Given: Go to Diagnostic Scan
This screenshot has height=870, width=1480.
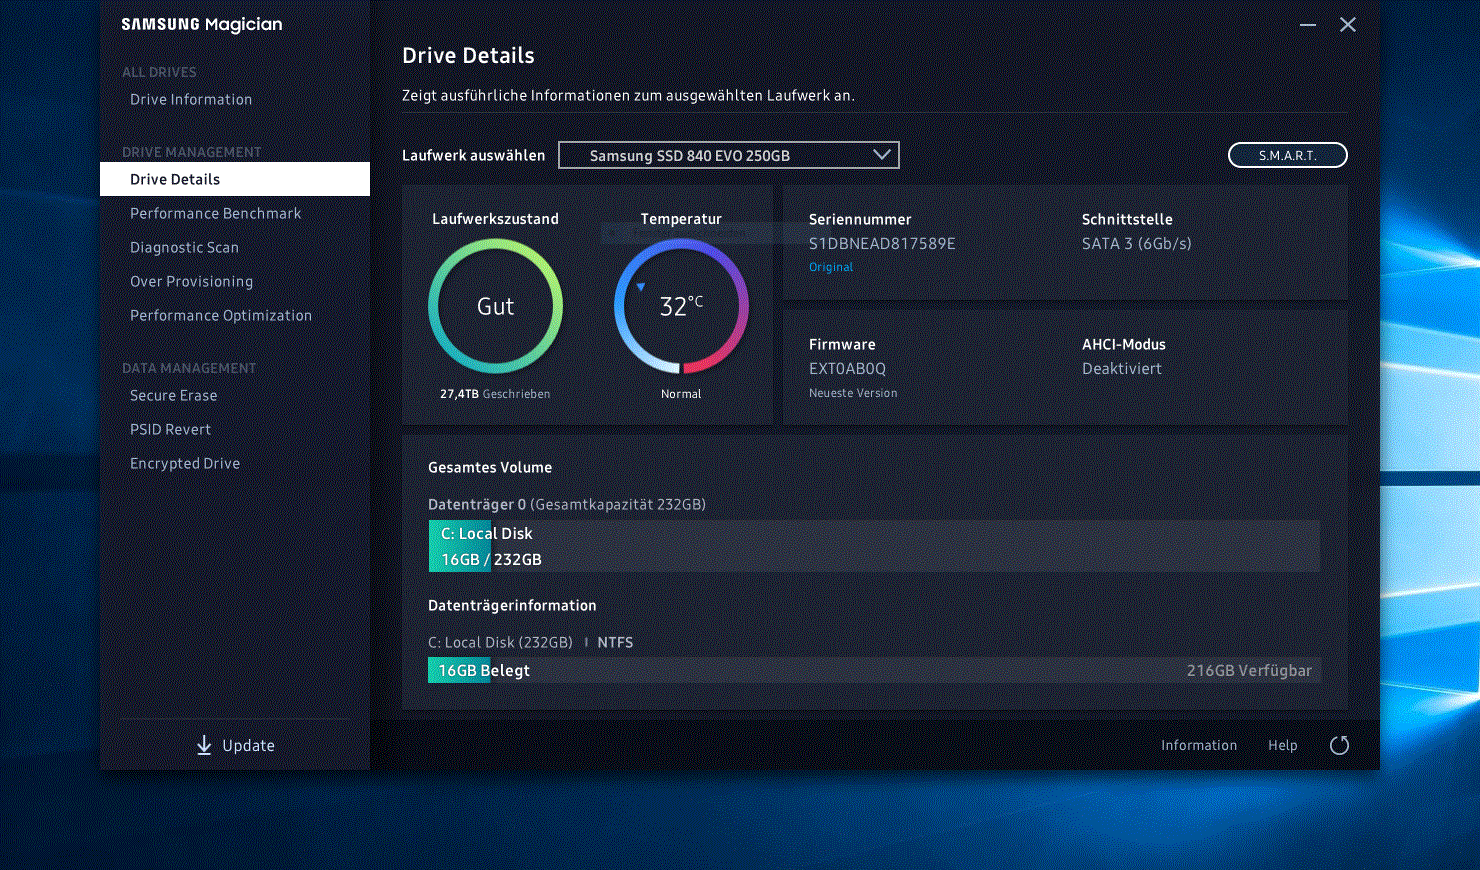Looking at the screenshot, I should click(184, 247).
